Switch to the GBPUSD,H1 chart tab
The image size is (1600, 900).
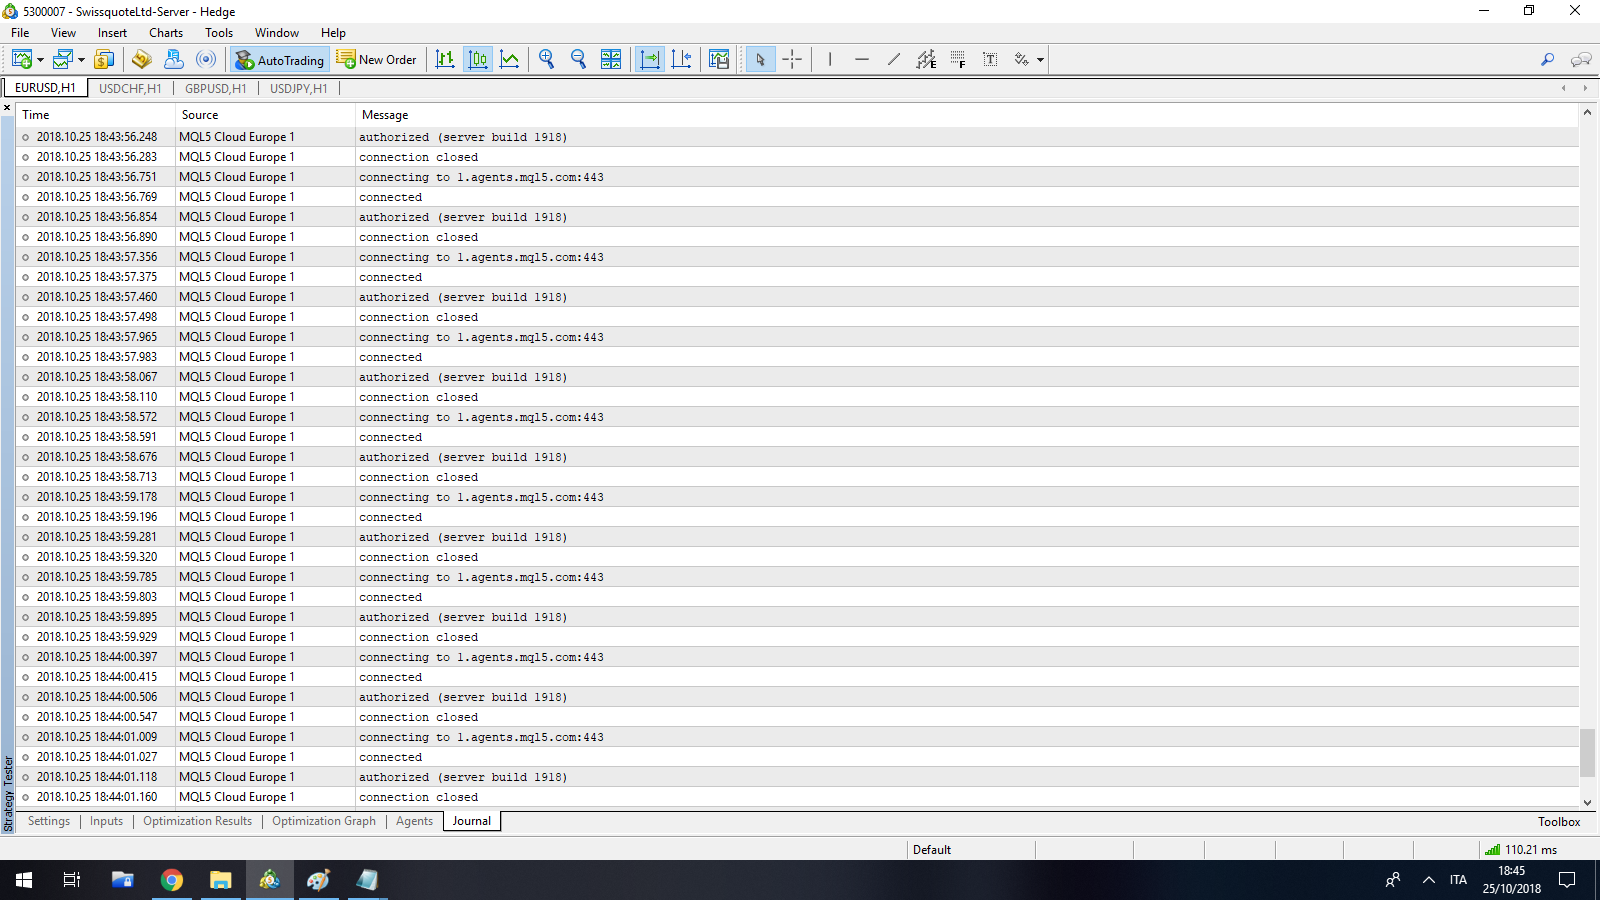pos(215,88)
